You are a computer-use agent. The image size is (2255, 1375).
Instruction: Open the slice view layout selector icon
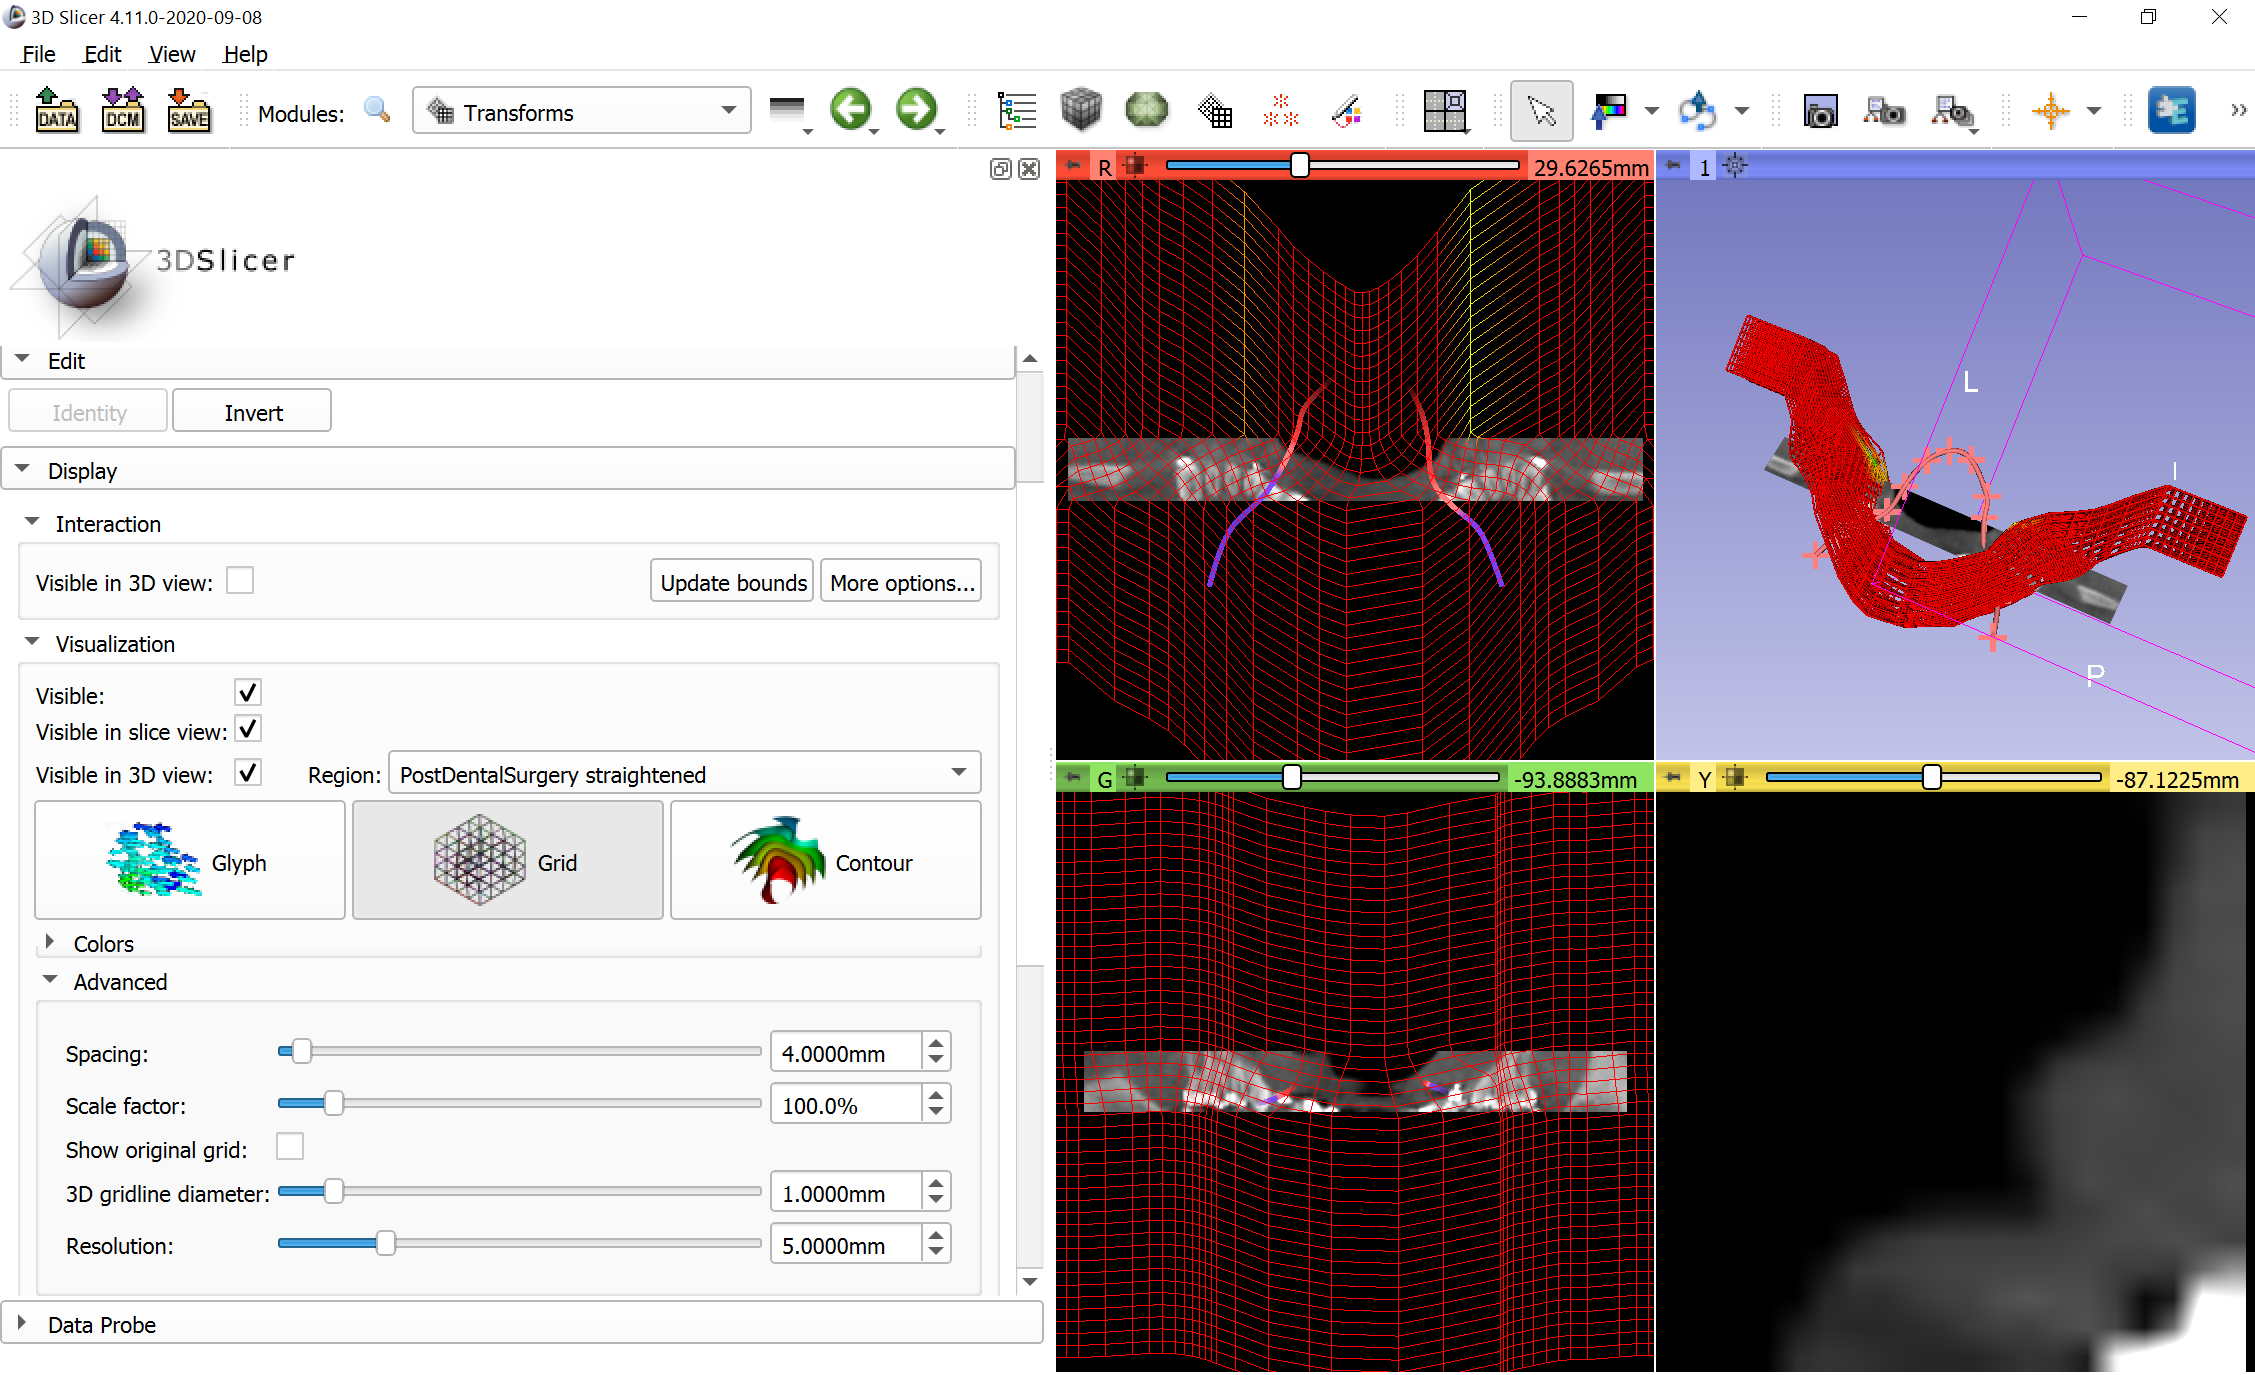coord(1444,110)
